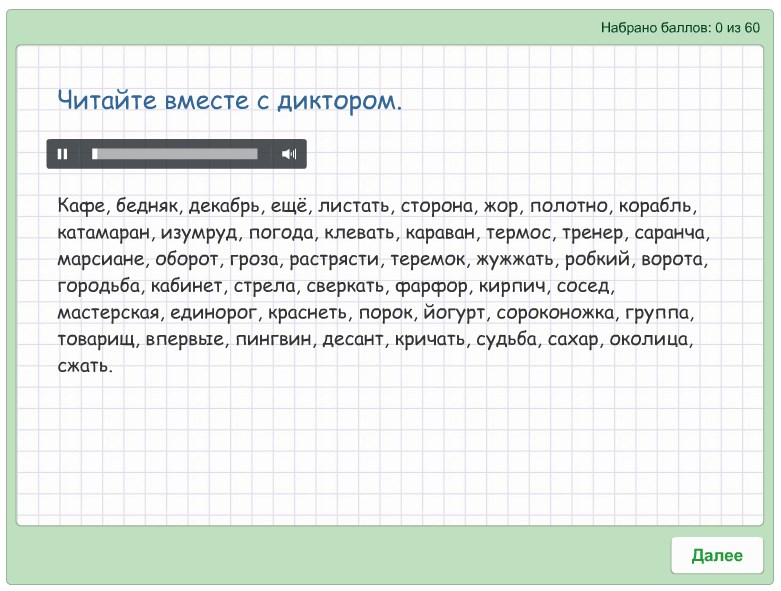
Task: Click the word 'листать'
Action: (354, 206)
